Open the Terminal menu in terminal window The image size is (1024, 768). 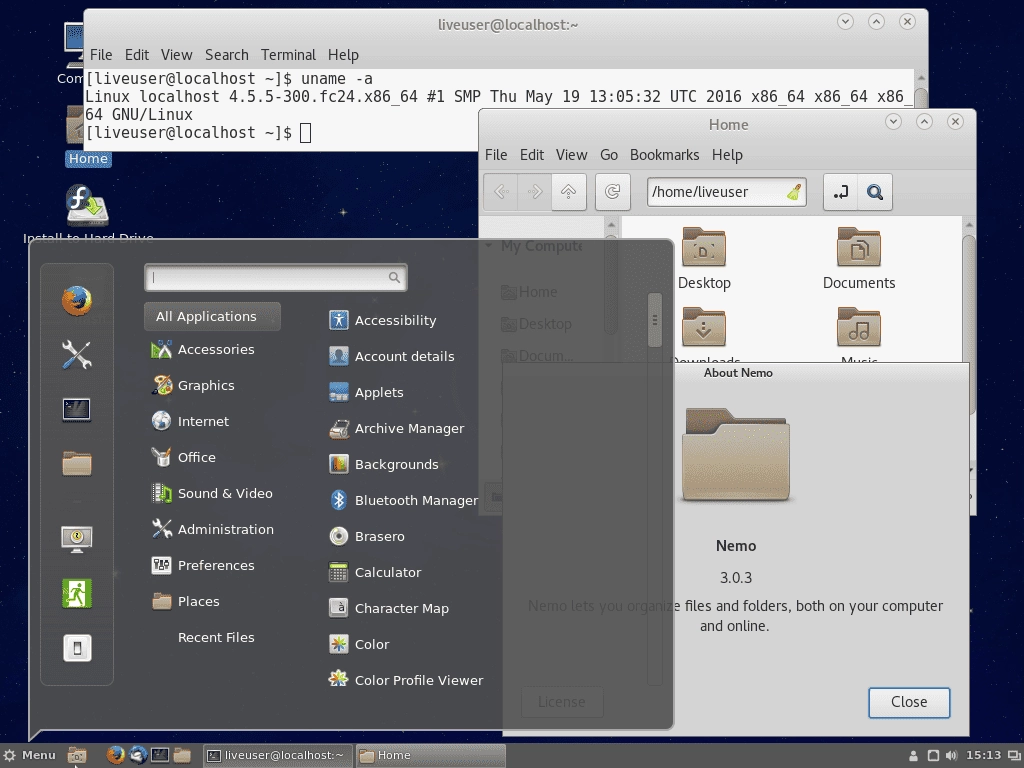pyautogui.click(x=288, y=55)
